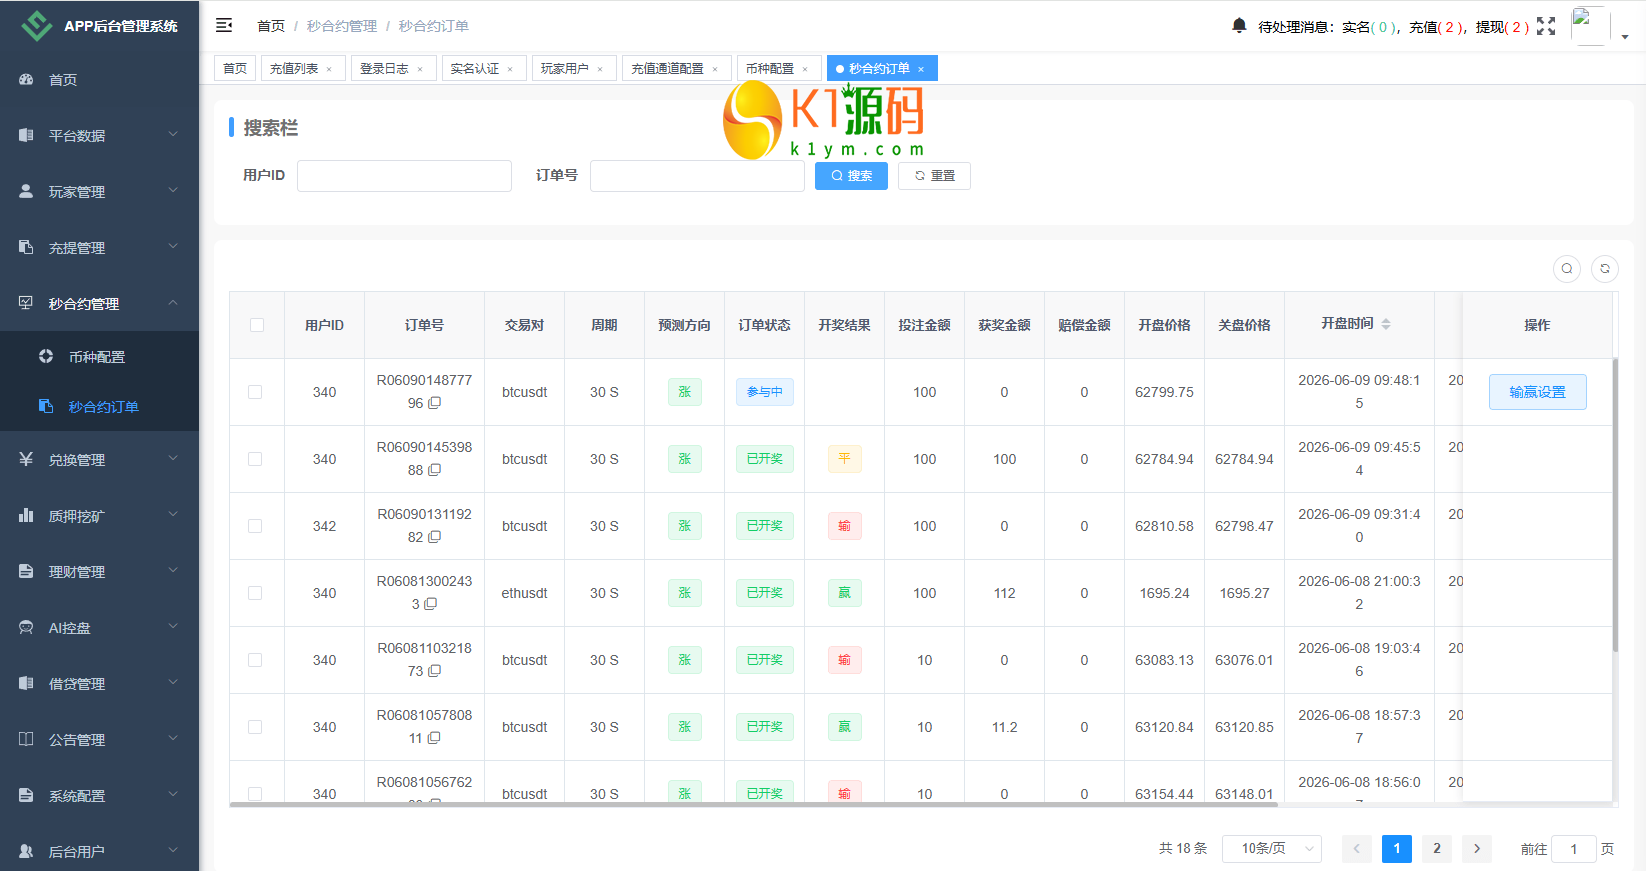Open 币种配置 submenu item
1646x871 pixels.
(x=99, y=357)
